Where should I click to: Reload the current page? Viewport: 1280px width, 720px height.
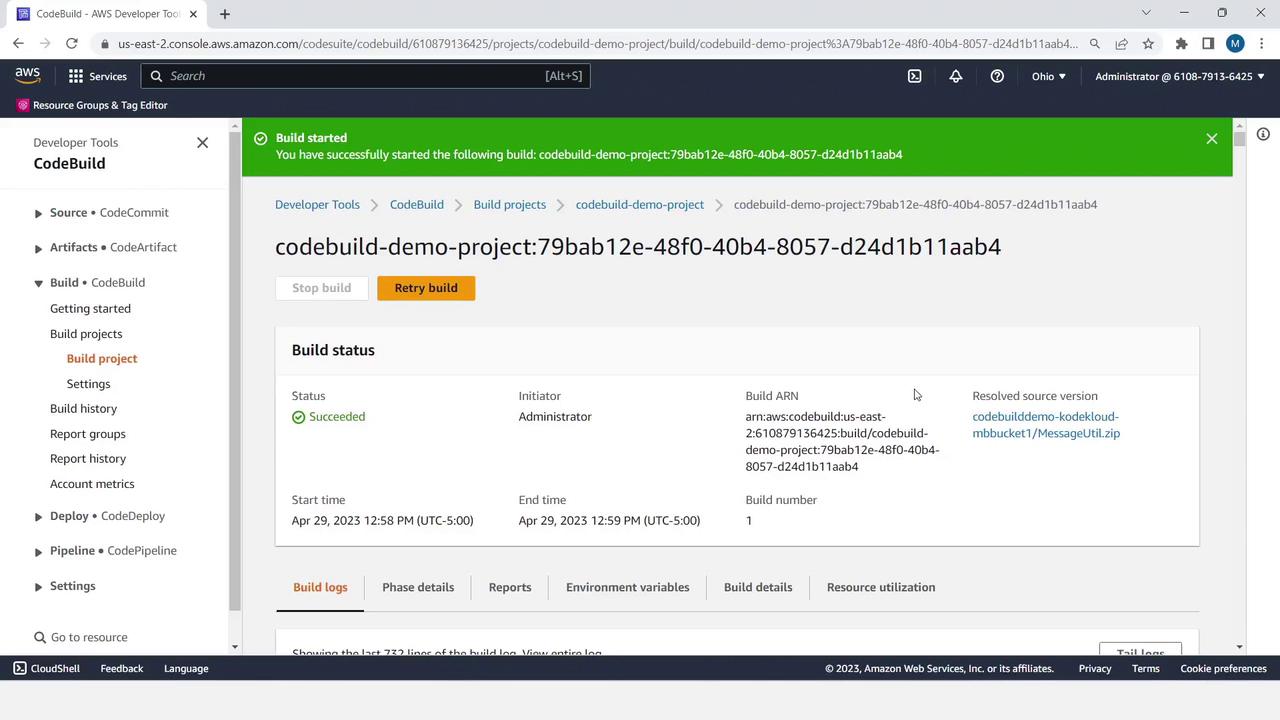pyautogui.click(x=72, y=43)
